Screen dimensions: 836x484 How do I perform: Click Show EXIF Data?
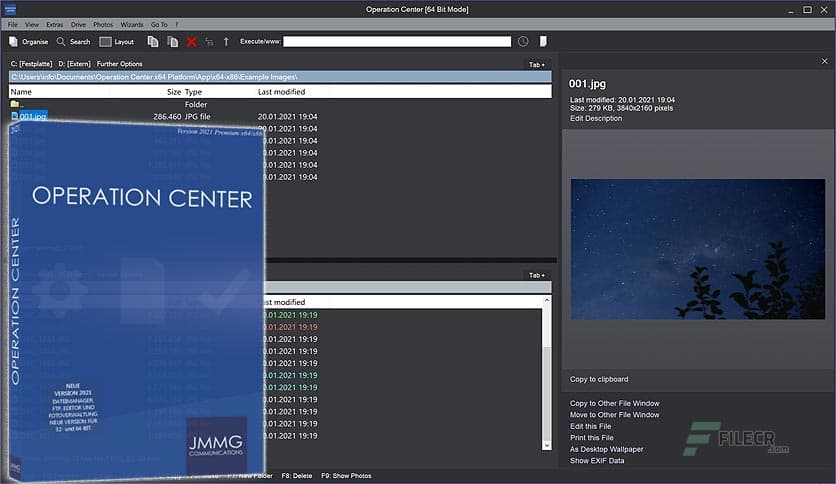[x=597, y=461]
